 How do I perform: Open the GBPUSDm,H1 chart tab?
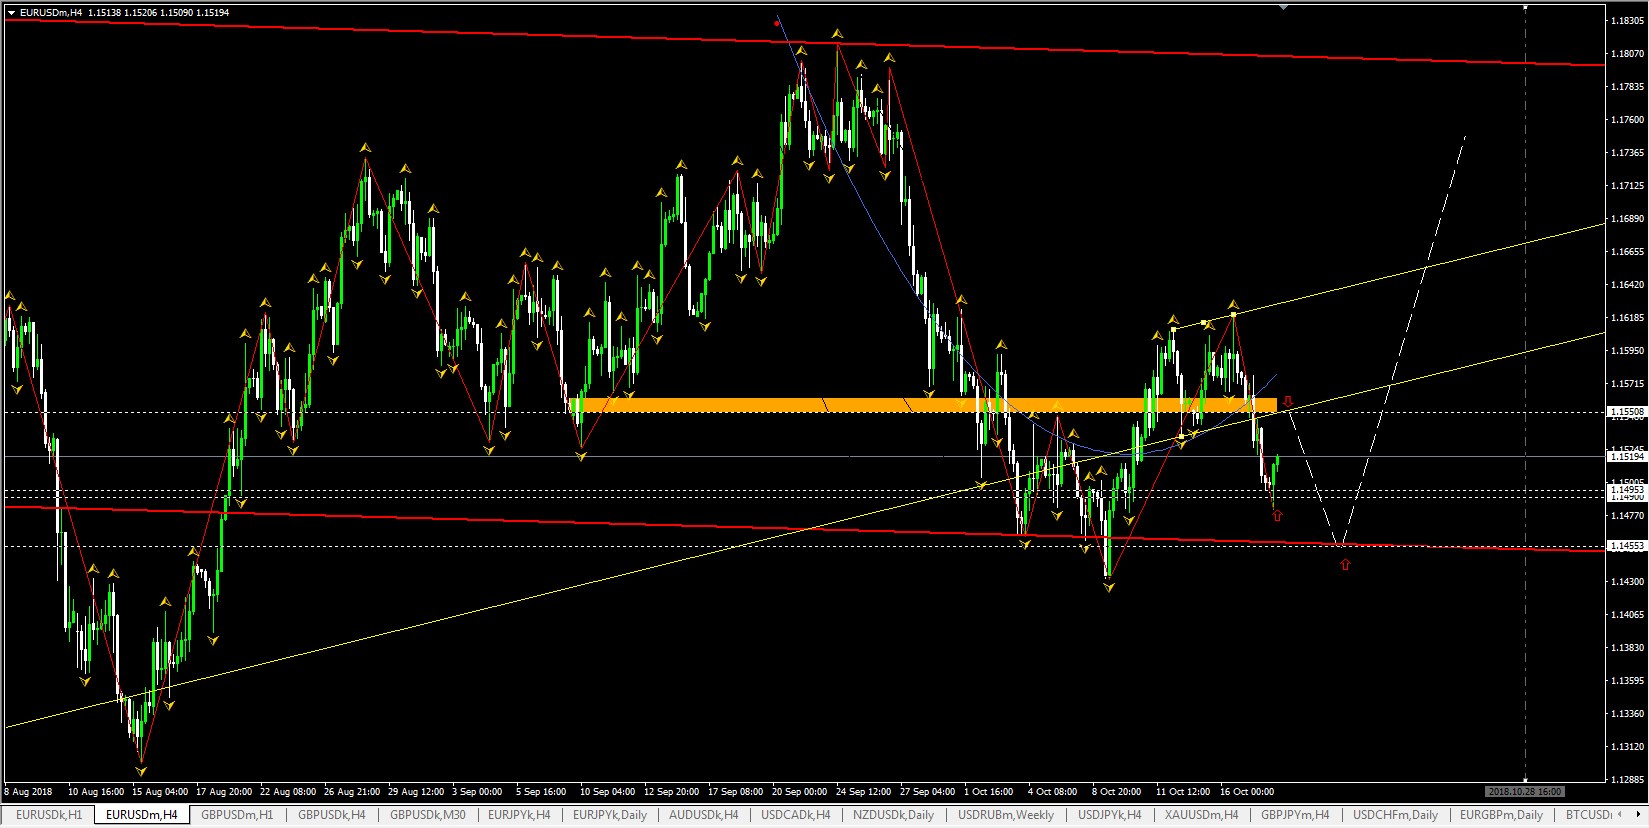coord(237,815)
